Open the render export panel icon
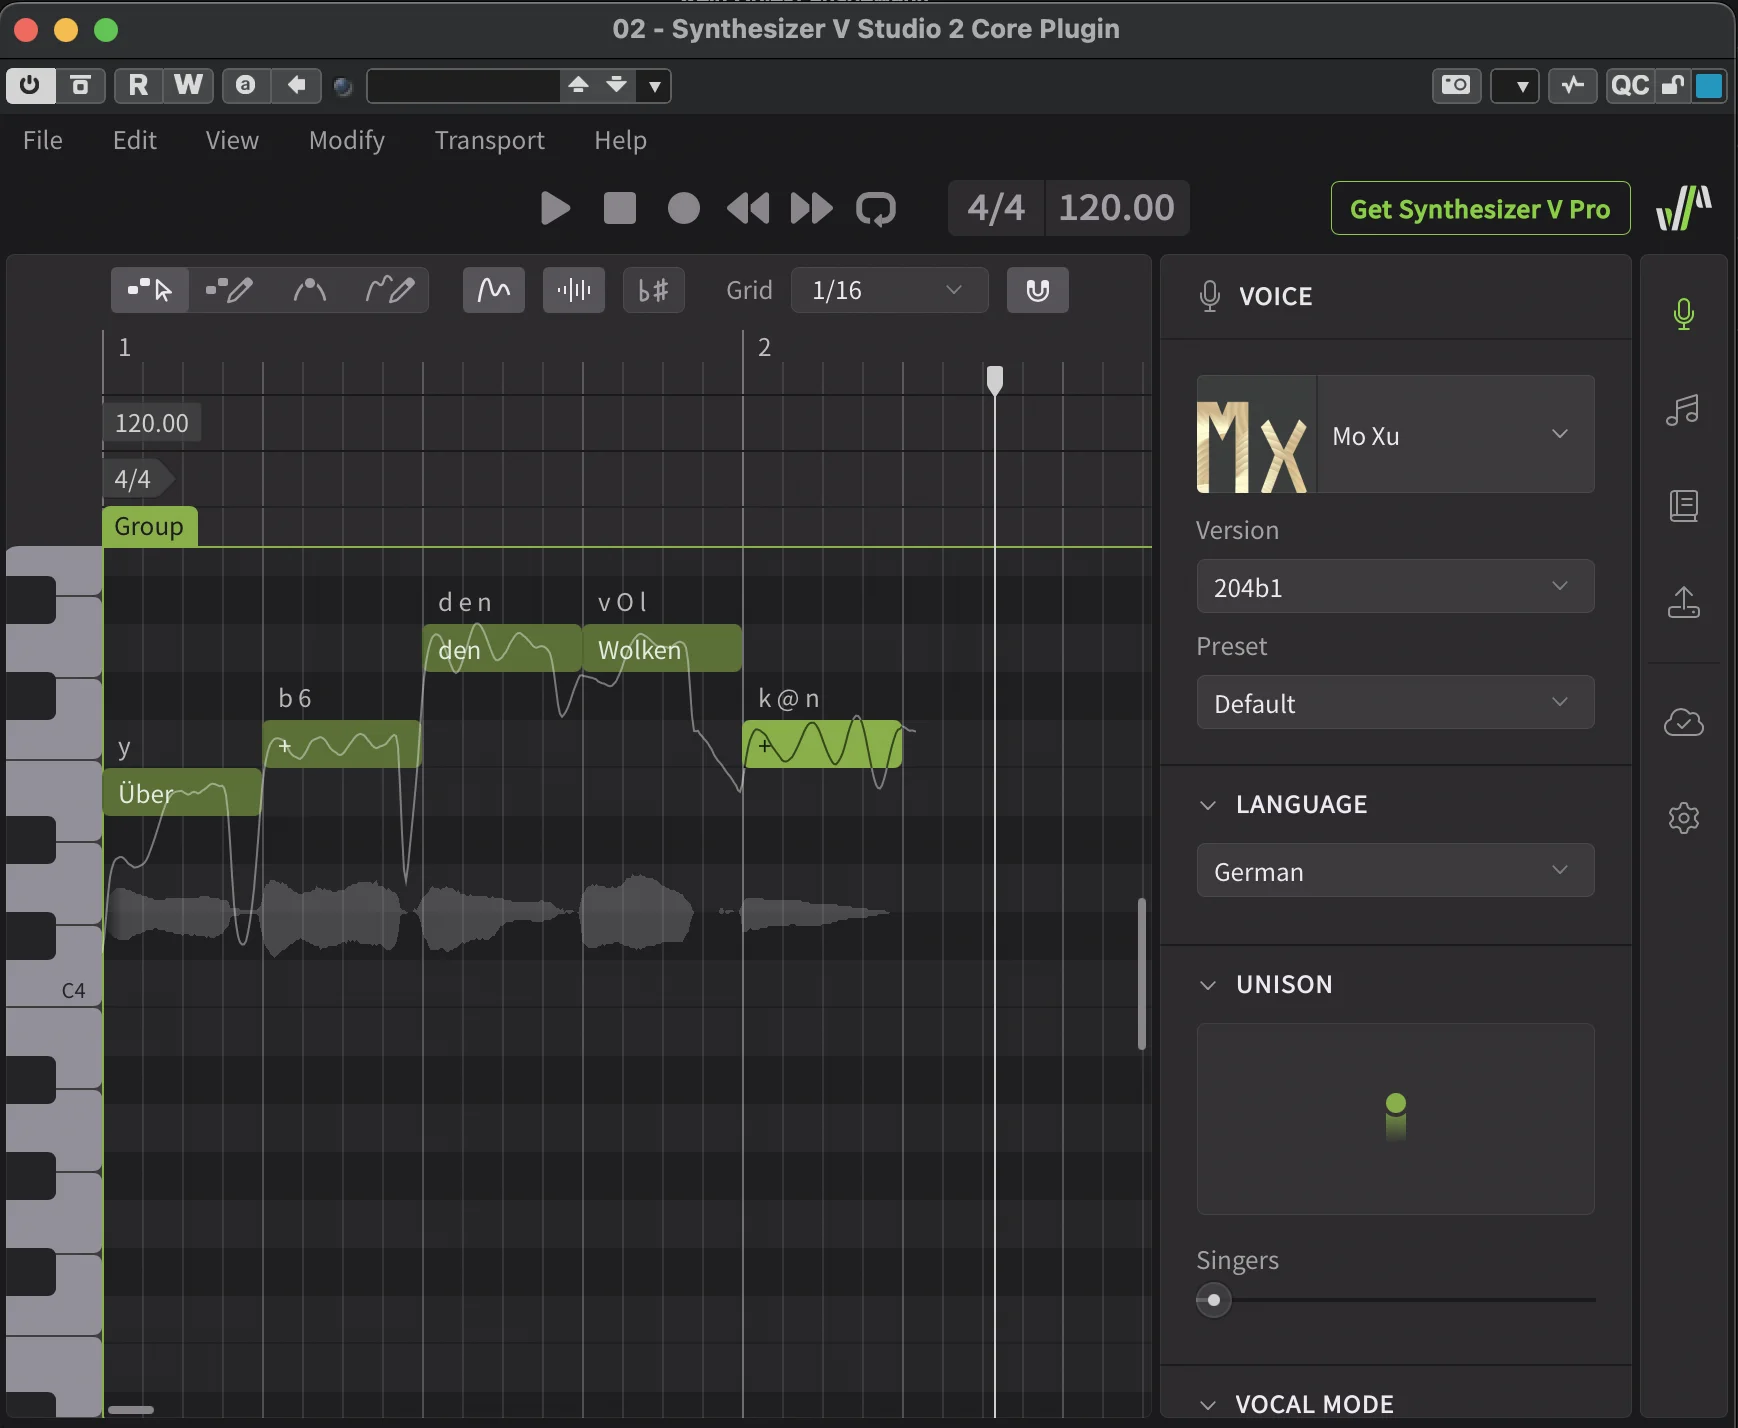The image size is (1738, 1428). point(1684,602)
